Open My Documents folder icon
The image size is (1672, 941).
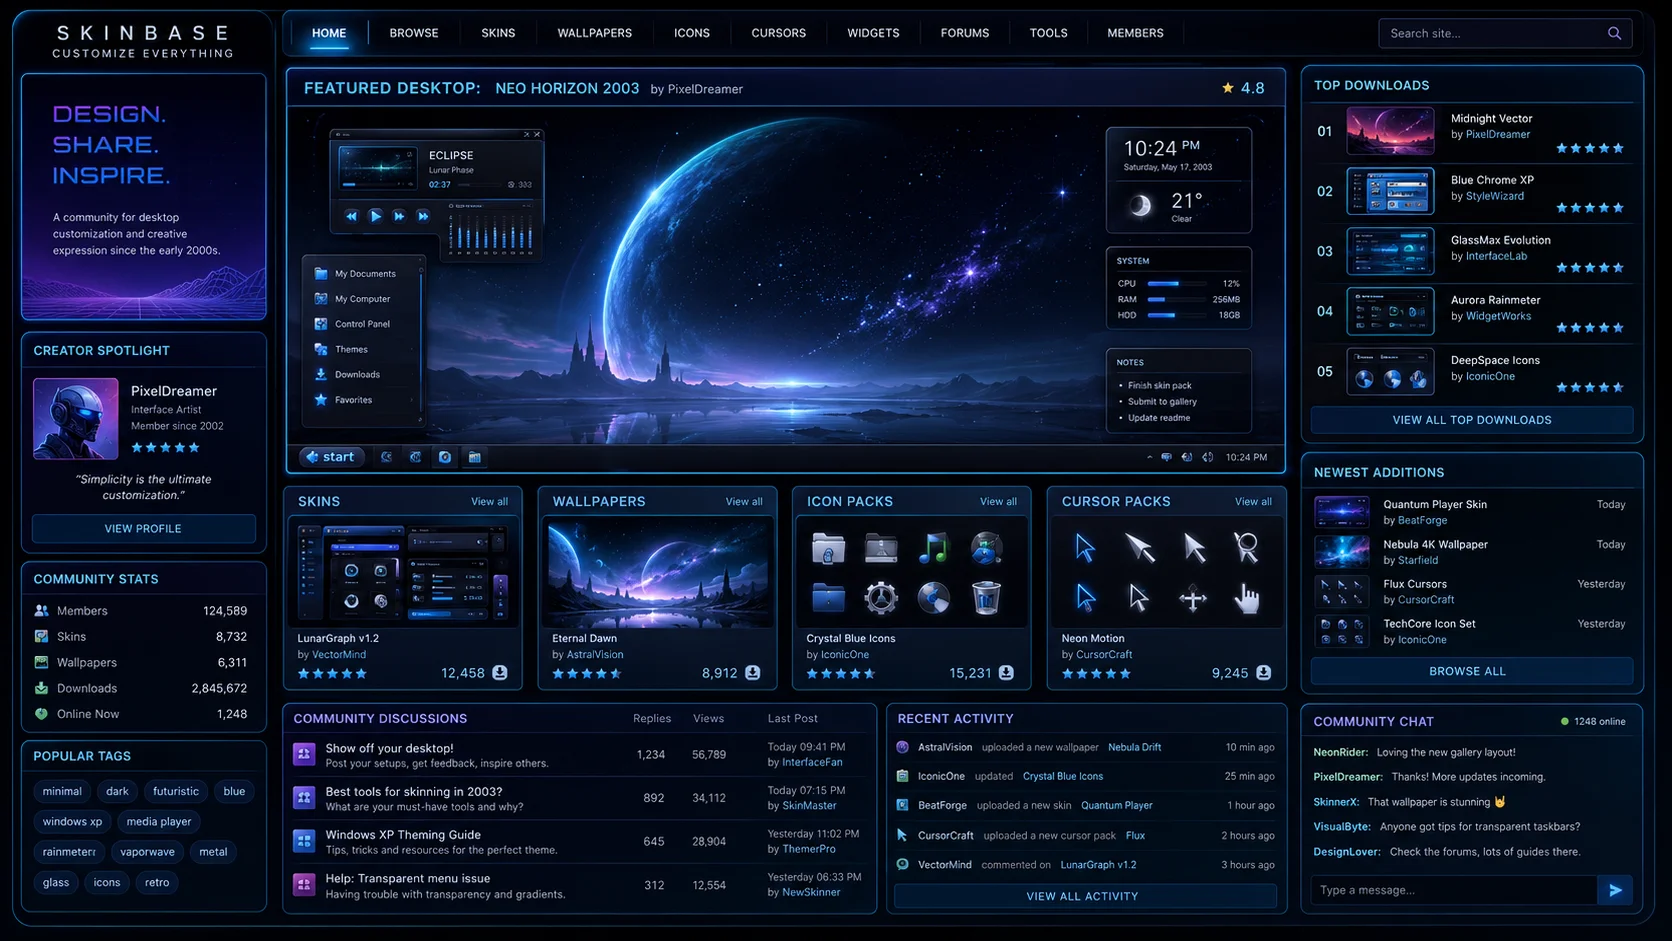click(x=321, y=273)
